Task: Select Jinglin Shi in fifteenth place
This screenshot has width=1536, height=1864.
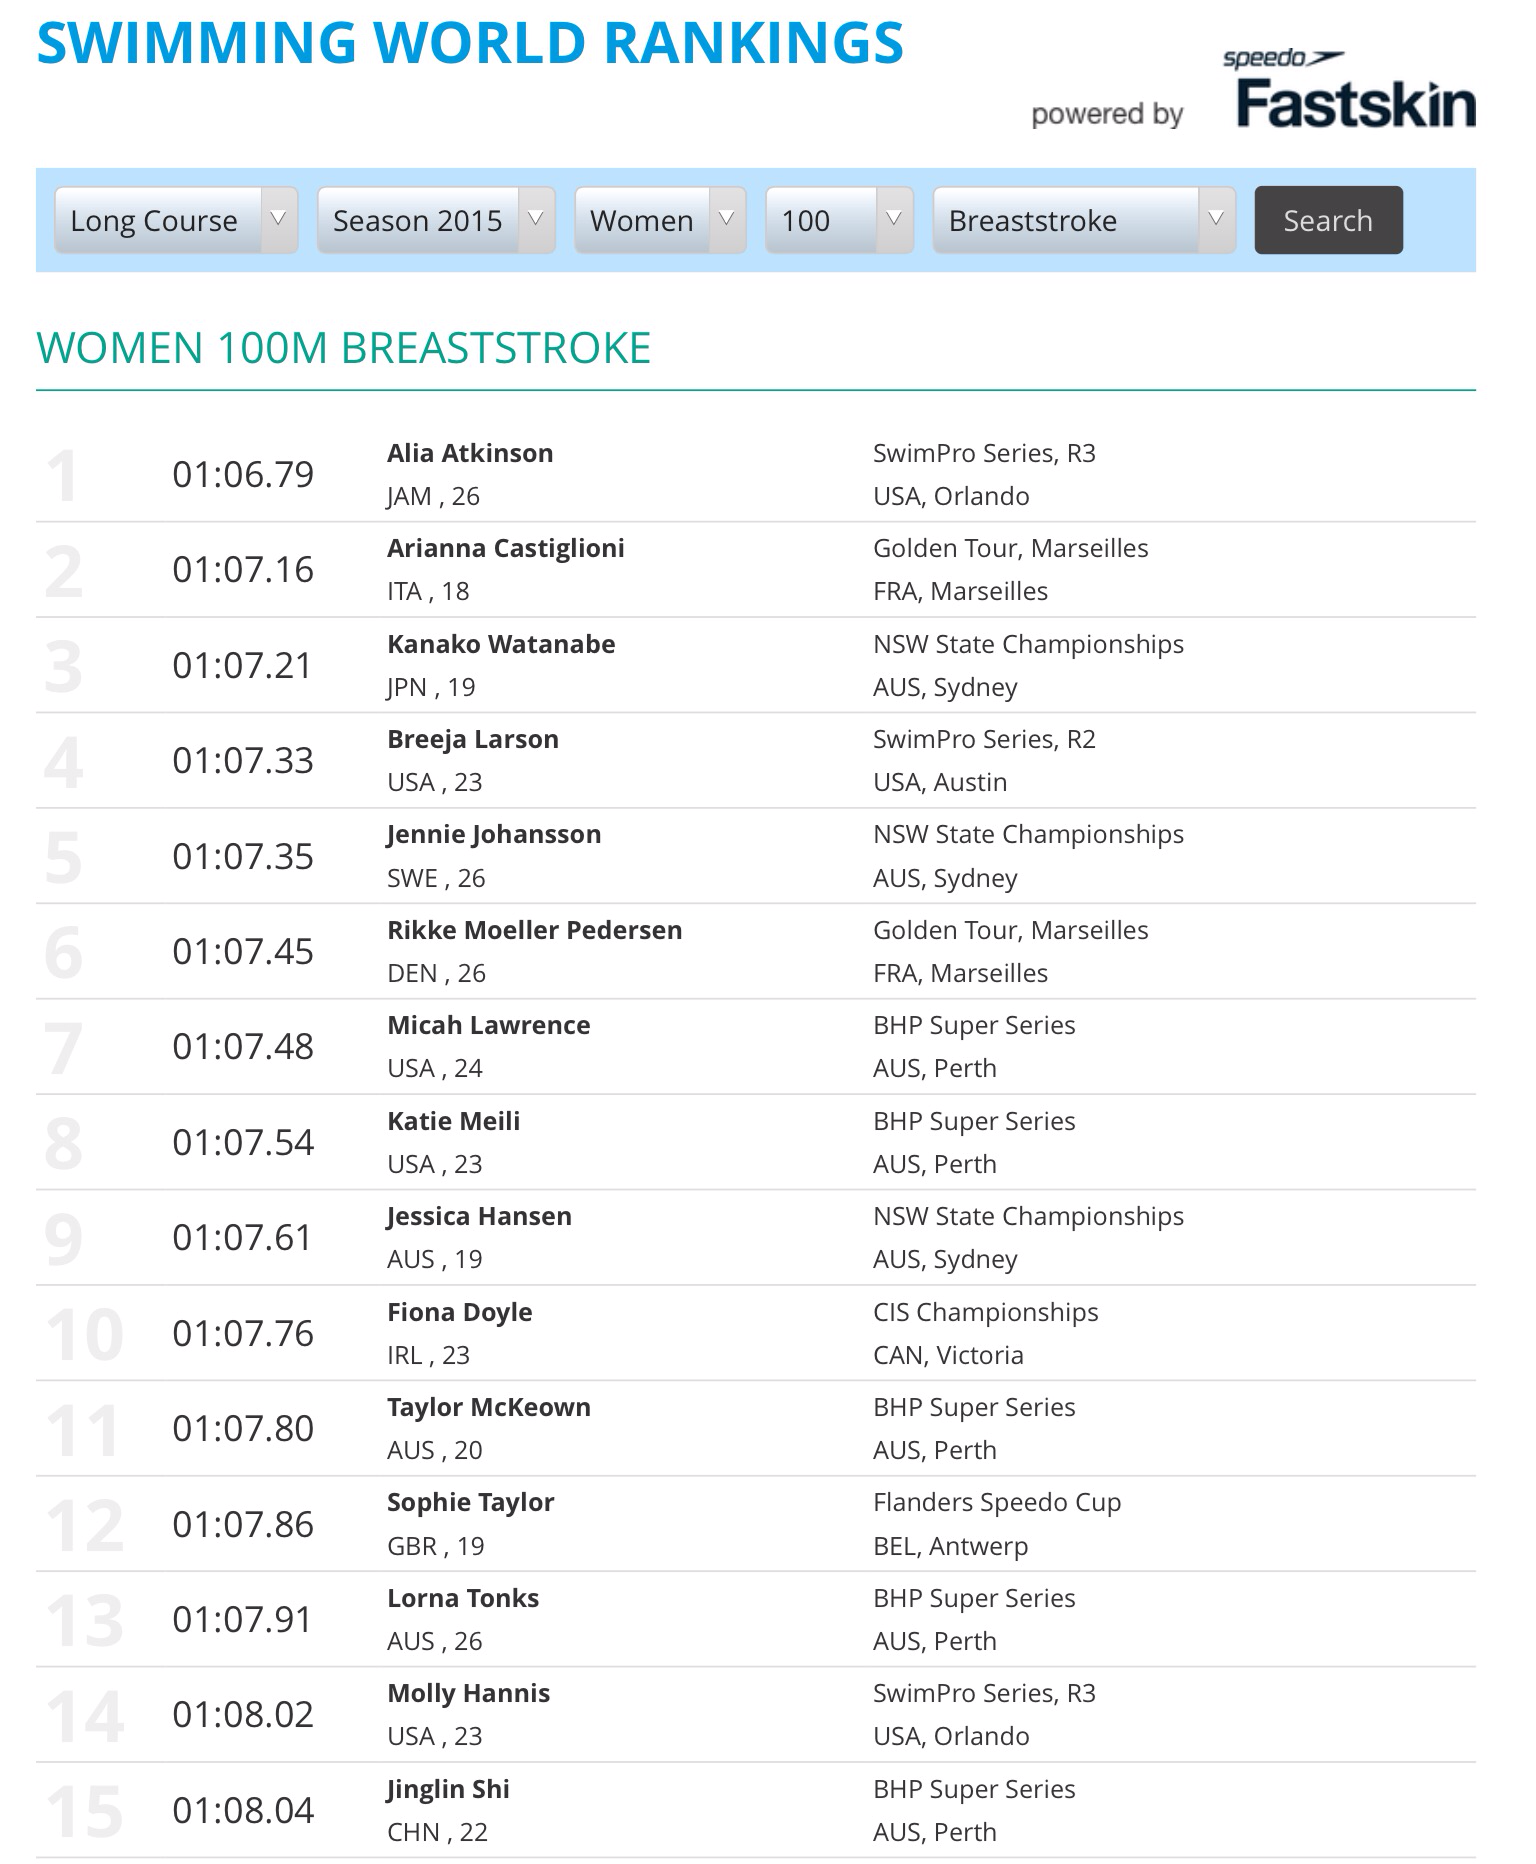Action: pos(448,1789)
